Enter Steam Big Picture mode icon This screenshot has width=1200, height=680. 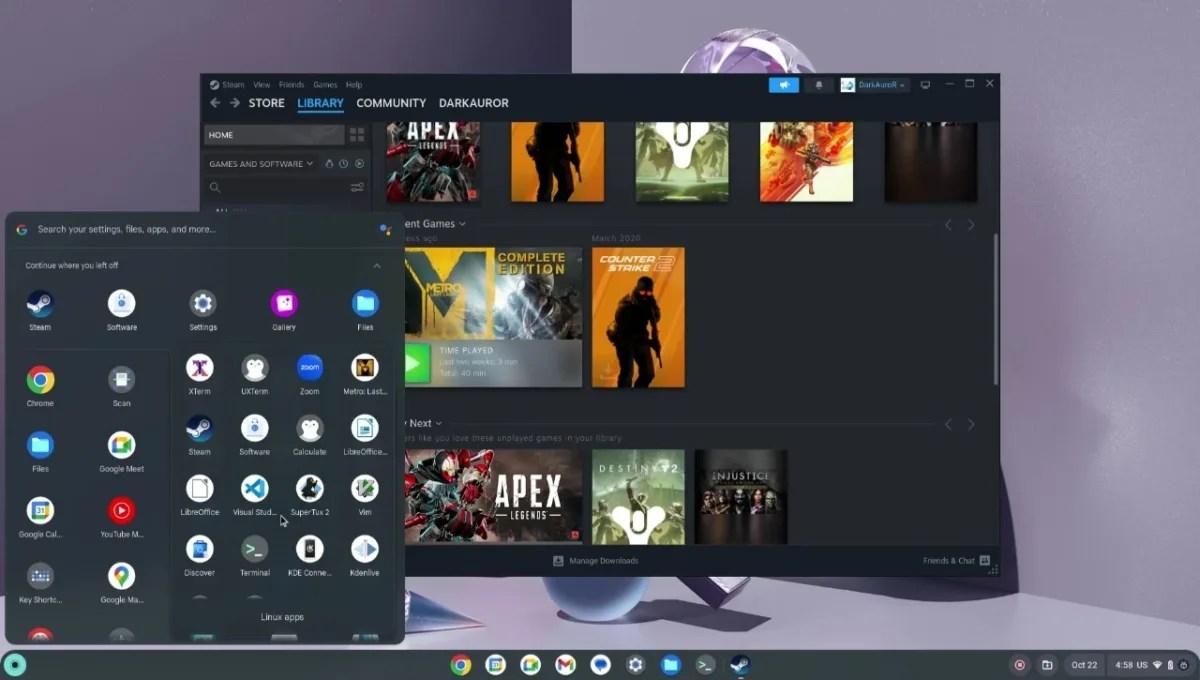point(926,85)
